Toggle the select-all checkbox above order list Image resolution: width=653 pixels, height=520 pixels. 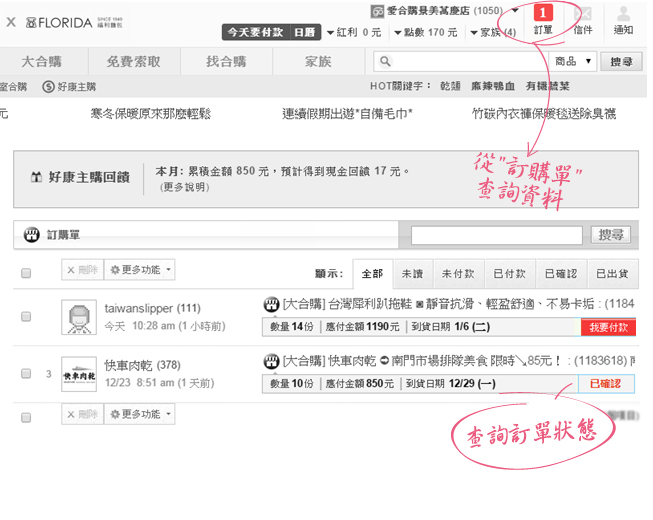coord(26,273)
